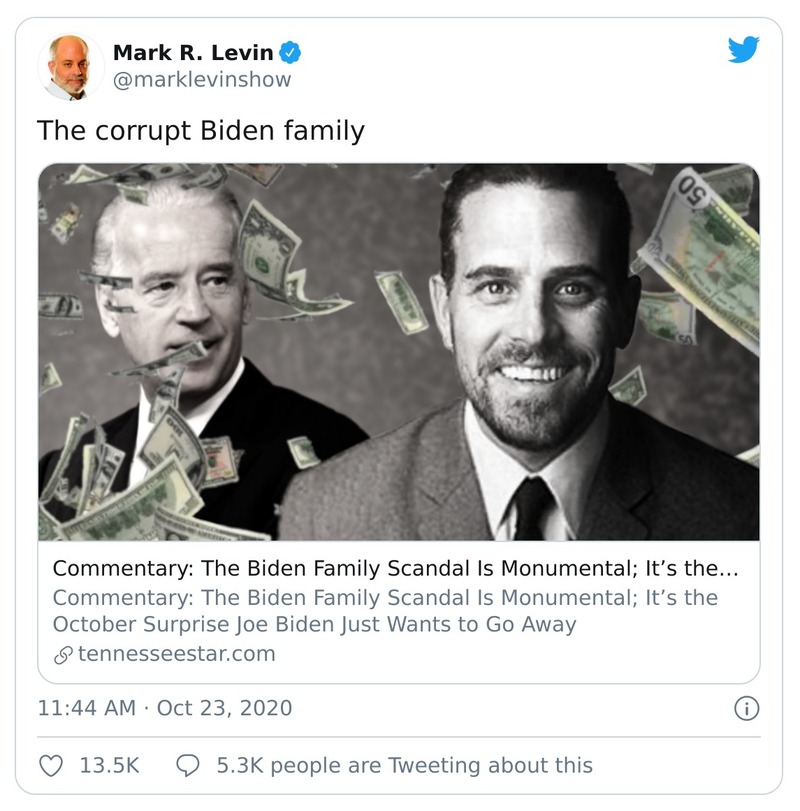Click the Twitter bird logo
This screenshot has height=811, width=800.
tap(744, 50)
